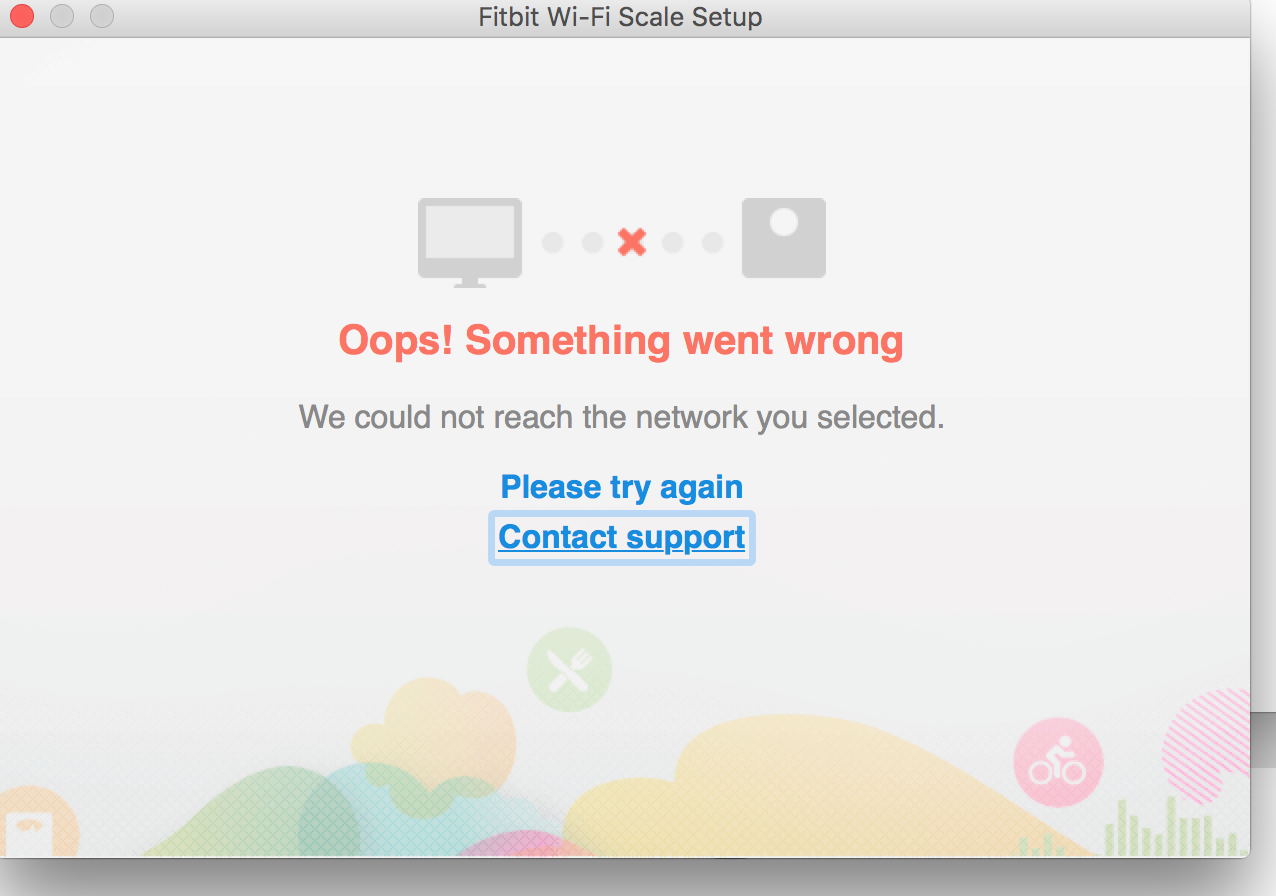Close the Fitbit Wi-Fi Scale Setup window
This screenshot has height=896, width=1276.
coord(22,17)
